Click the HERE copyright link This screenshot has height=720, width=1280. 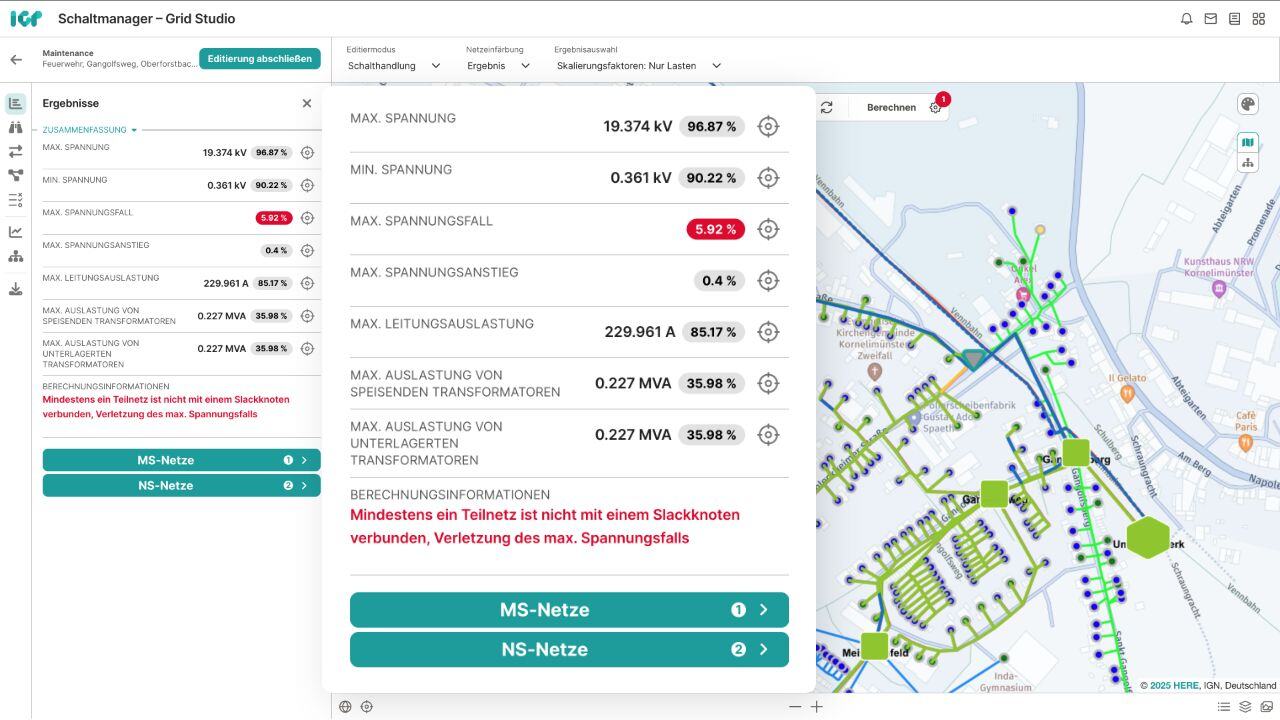tap(1174, 685)
